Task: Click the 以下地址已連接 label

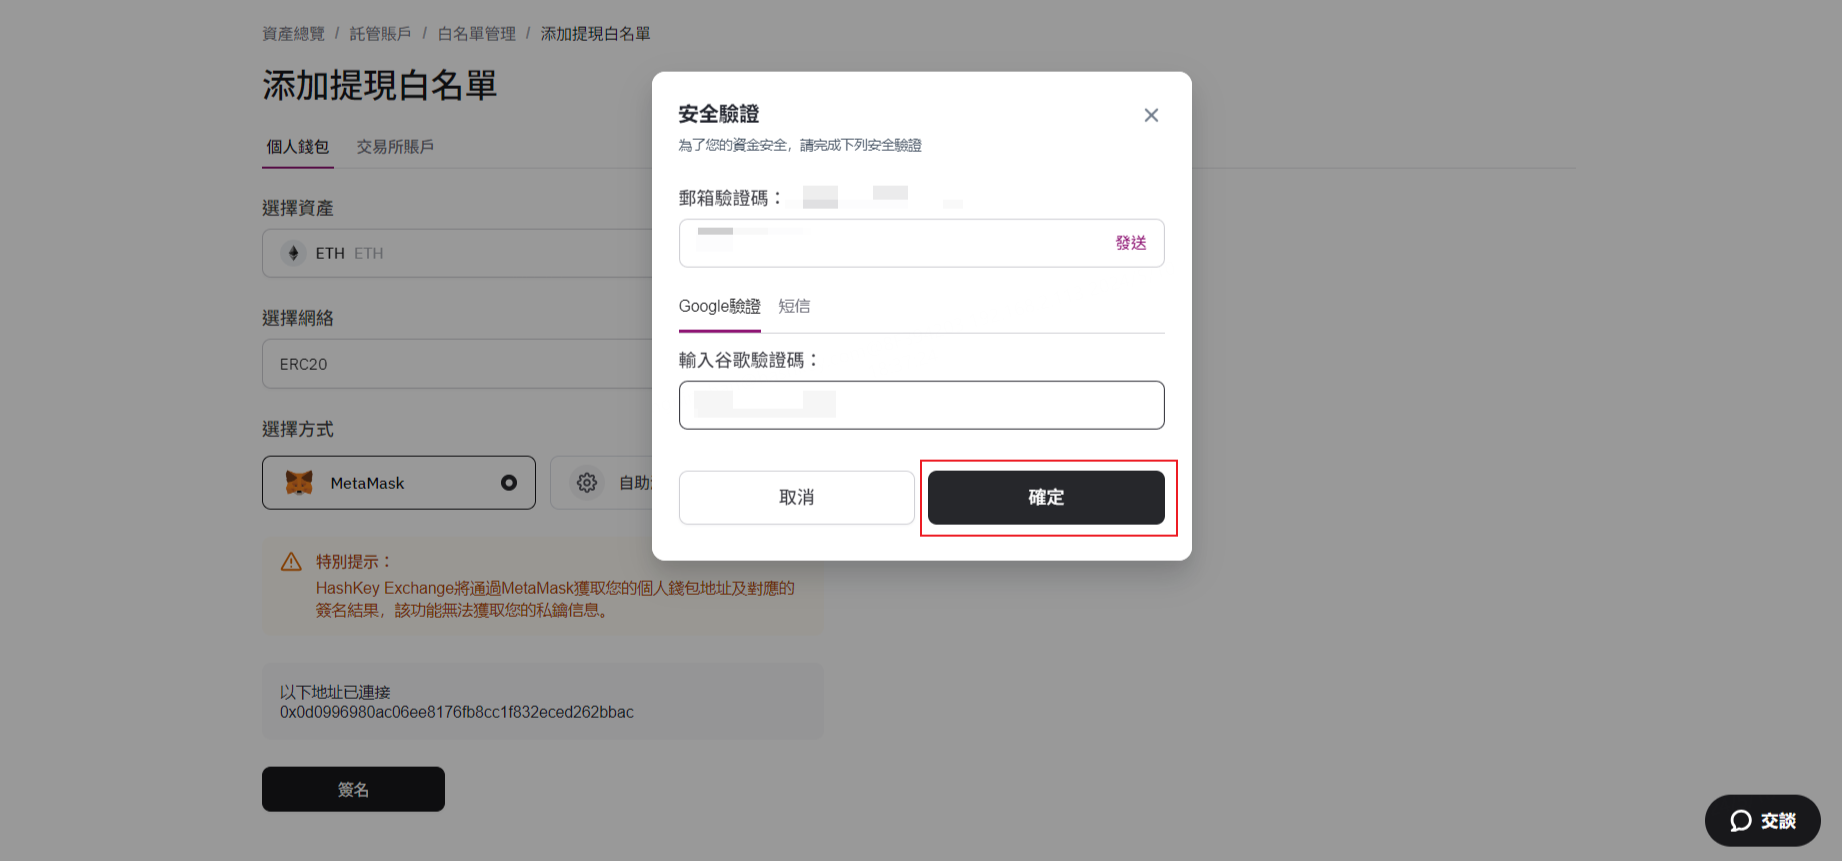Action: pos(335,692)
